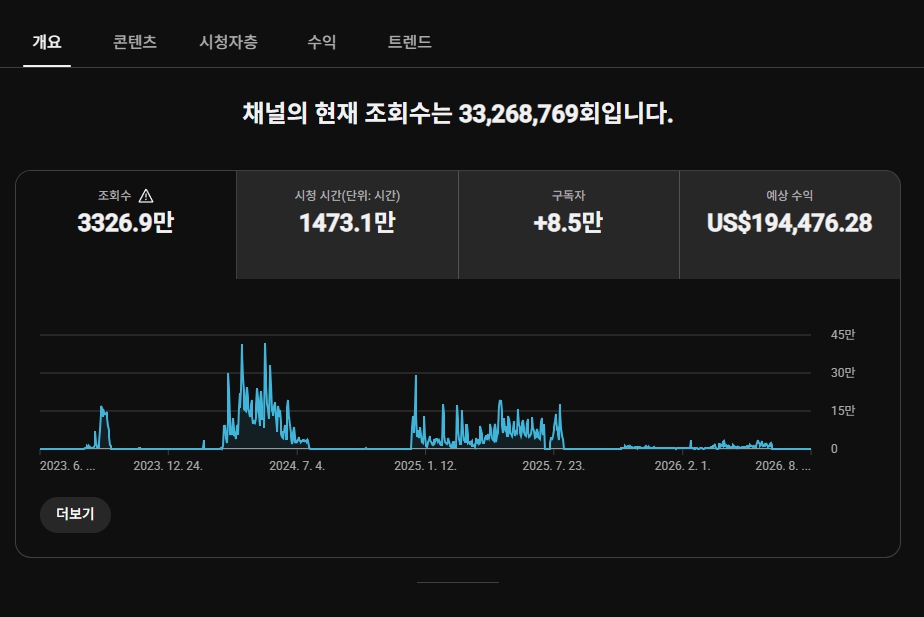The height and width of the screenshot is (617, 924).
Task: Open the 개요 tab
Action: coord(47,42)
